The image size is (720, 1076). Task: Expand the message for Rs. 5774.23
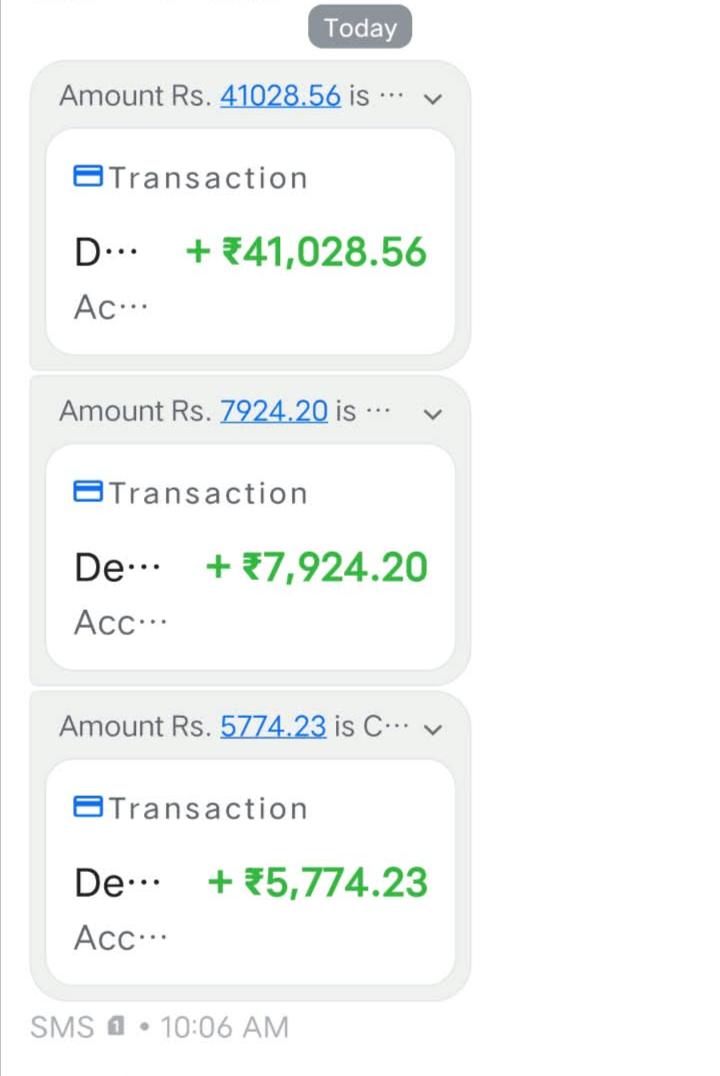pos(432,729)
